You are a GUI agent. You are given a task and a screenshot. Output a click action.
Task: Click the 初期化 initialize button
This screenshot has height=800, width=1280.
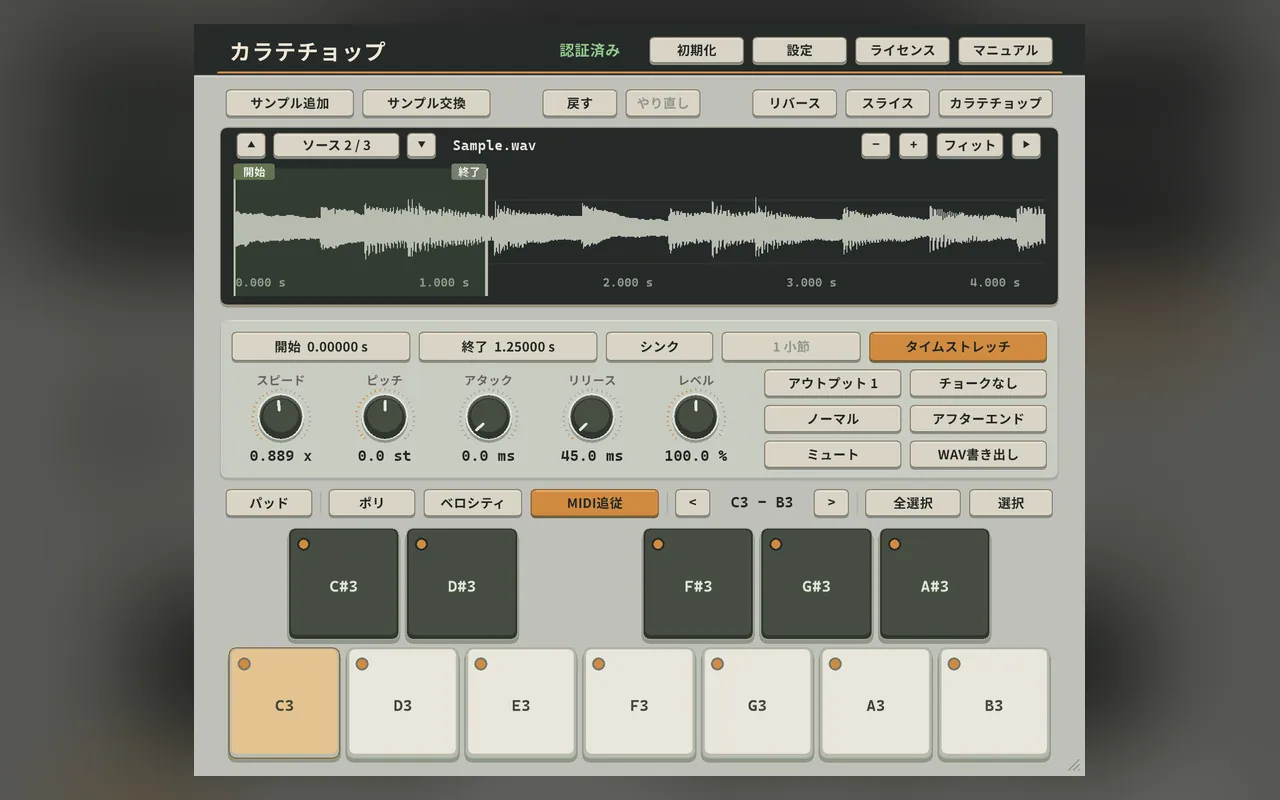pyautogui.click(x=697, y=50)
